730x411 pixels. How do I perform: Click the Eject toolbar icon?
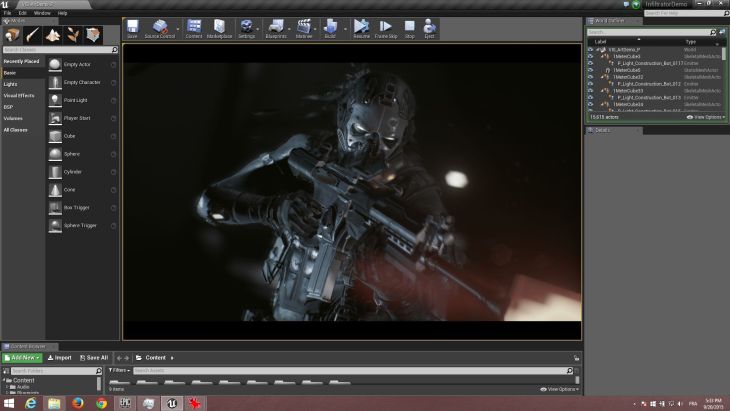429,29
